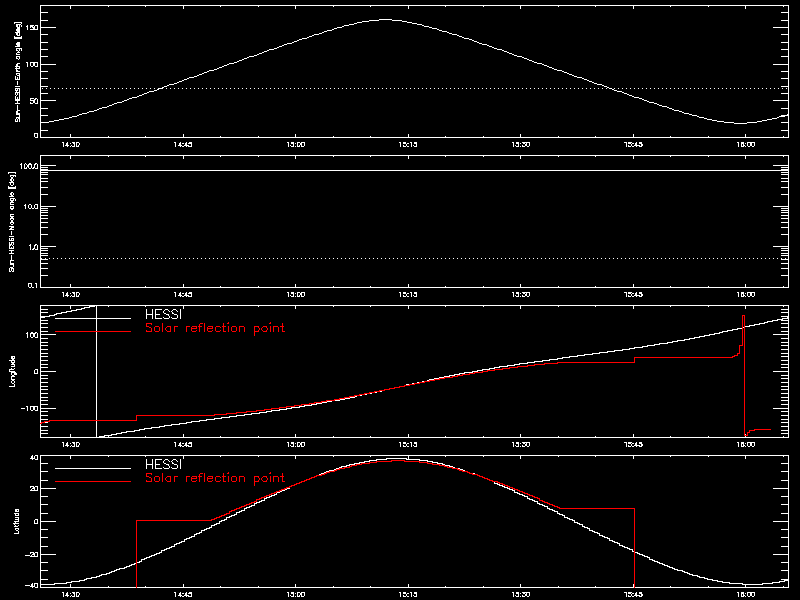800x600 pixels.
Task: Click the "20" tick on Latitude plot
Action: click(x=34, y=489)
